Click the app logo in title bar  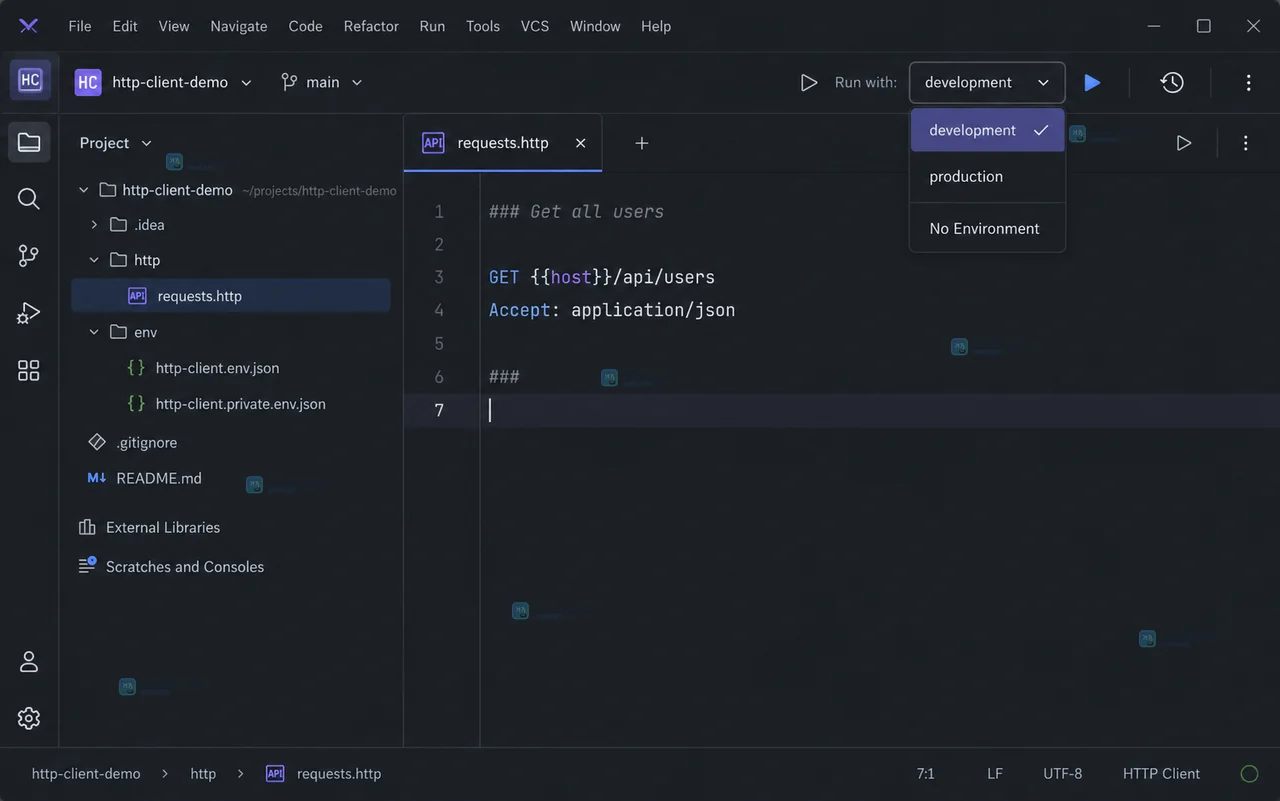click(x=29, y=26)
